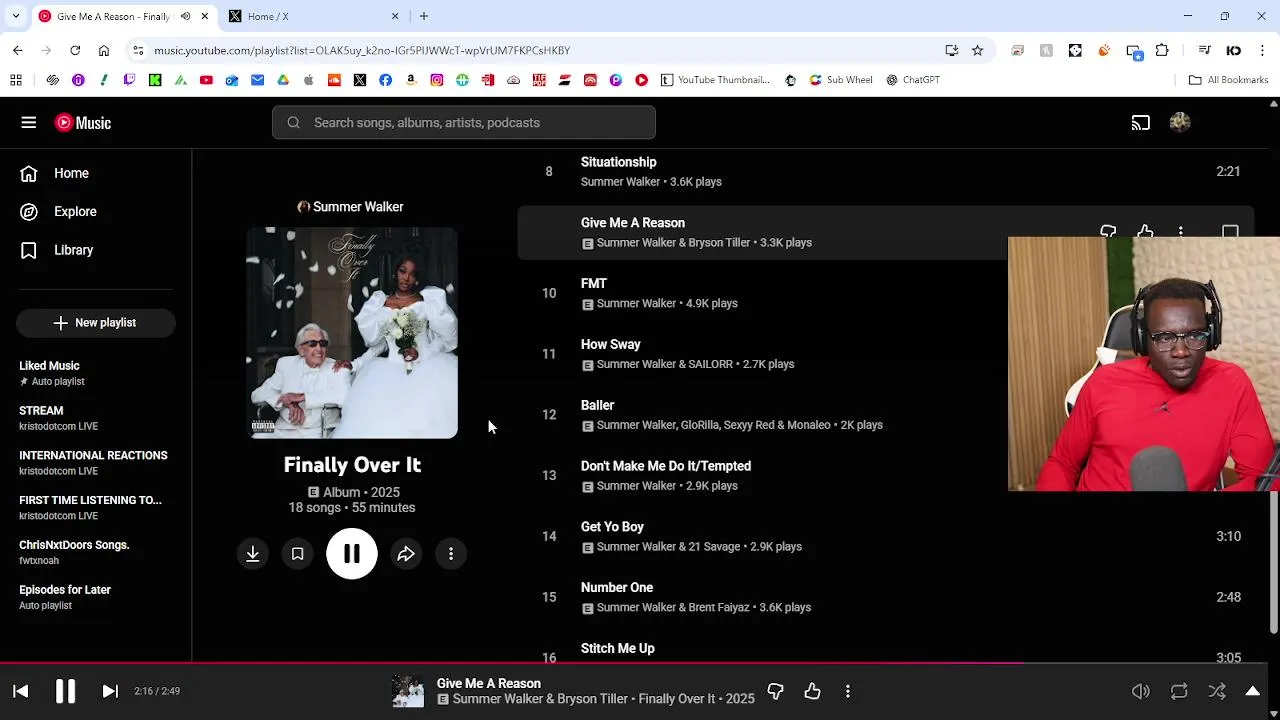Viewport: 1280px width, 720px height.
Task: Open the account profile avatar
Action: [1180, 123]
